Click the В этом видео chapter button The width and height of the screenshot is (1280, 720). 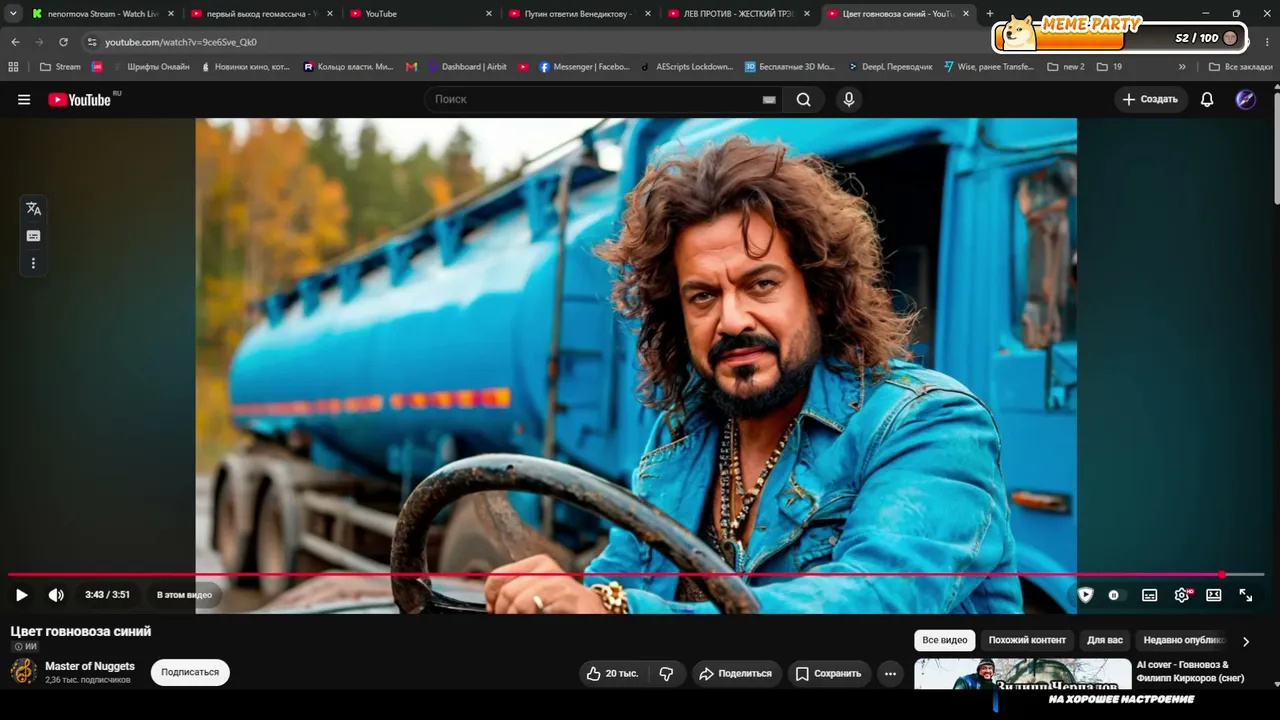[x=184, y=595]
